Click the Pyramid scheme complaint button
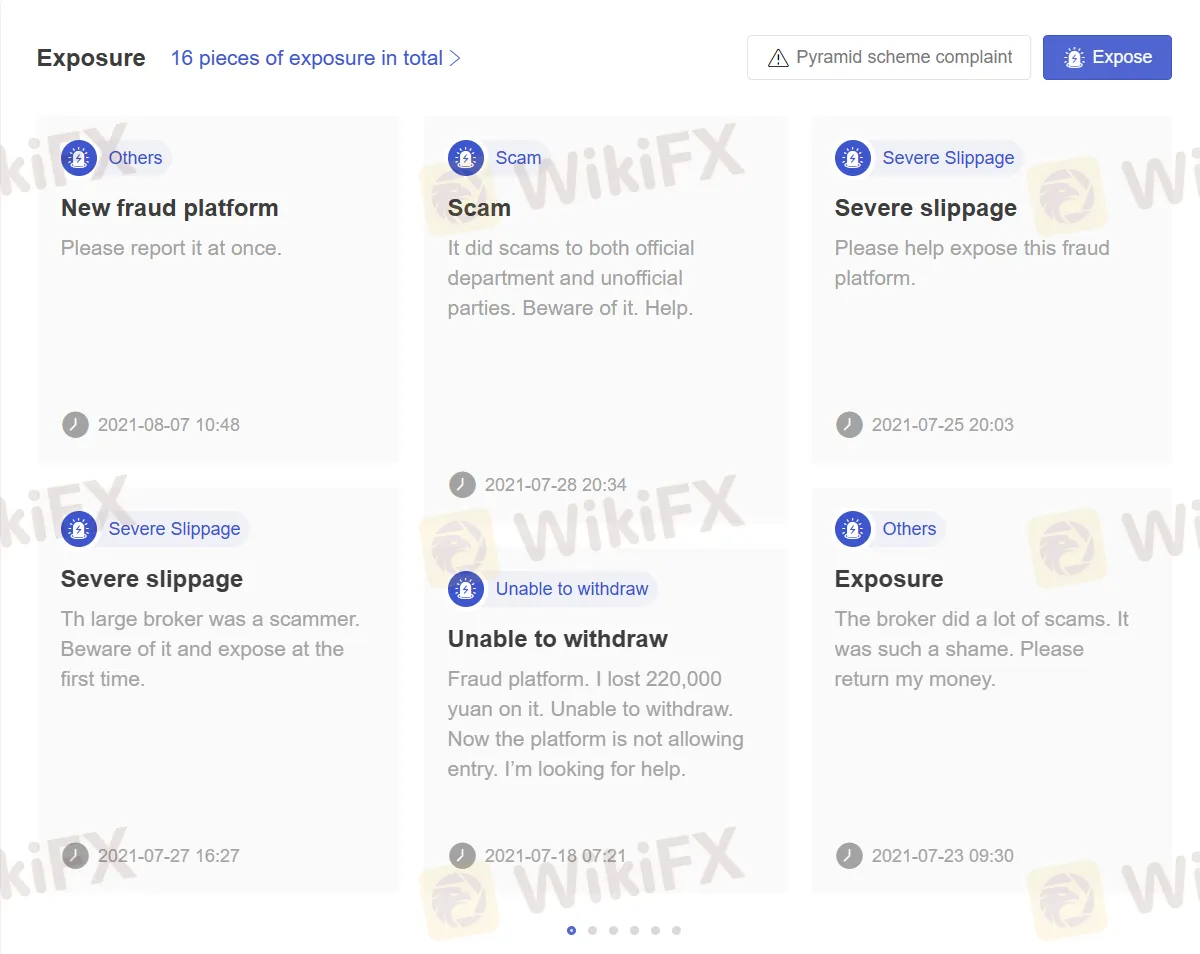The image size is (1200, 954). coord(888,57)
